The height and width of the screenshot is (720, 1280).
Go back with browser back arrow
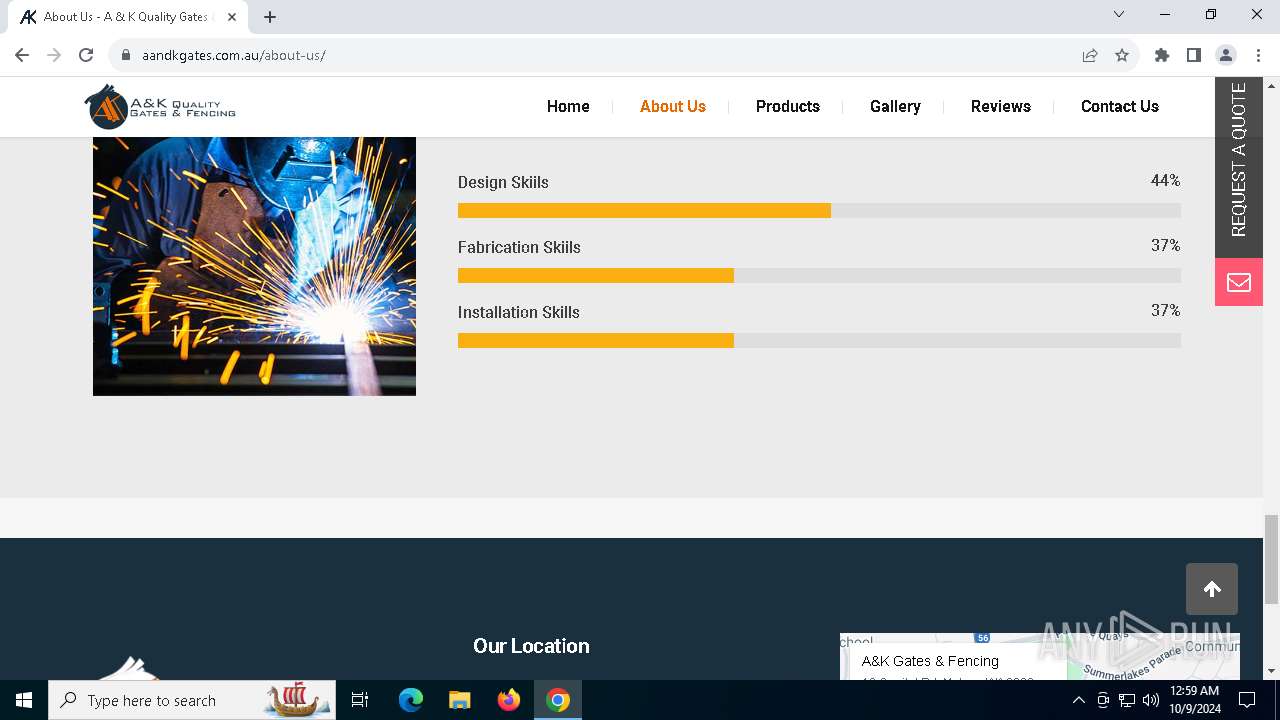click(x=22, y=55)
